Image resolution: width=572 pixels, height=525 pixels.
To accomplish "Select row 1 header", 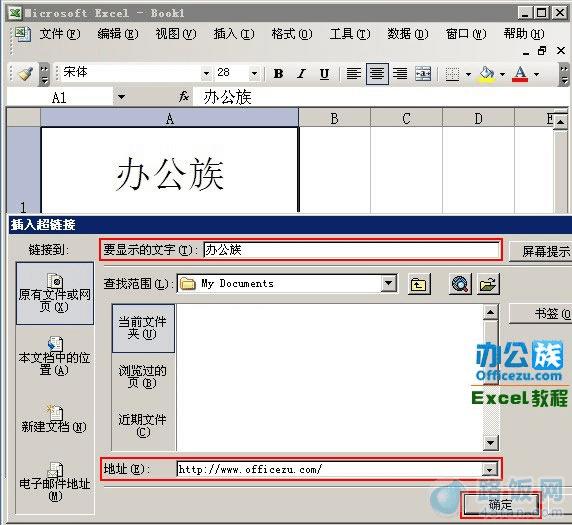I will point(23,170).
